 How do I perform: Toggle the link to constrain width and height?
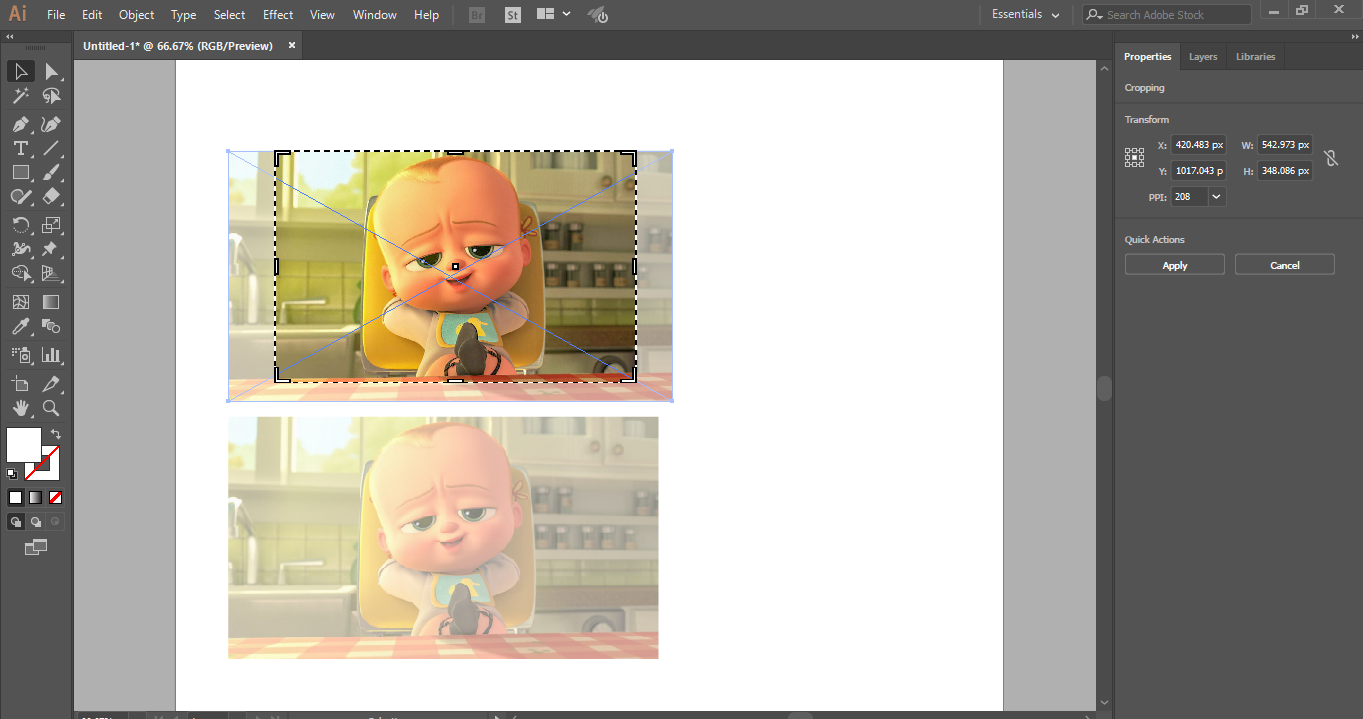click(x=1331, y=157)
